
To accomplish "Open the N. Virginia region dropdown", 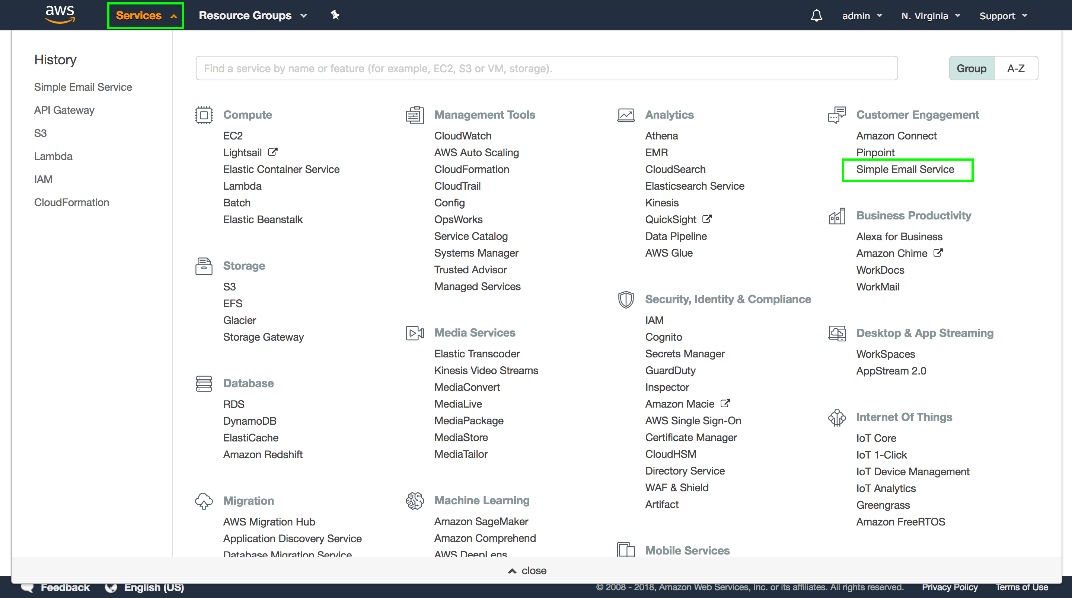I will 930,16.
